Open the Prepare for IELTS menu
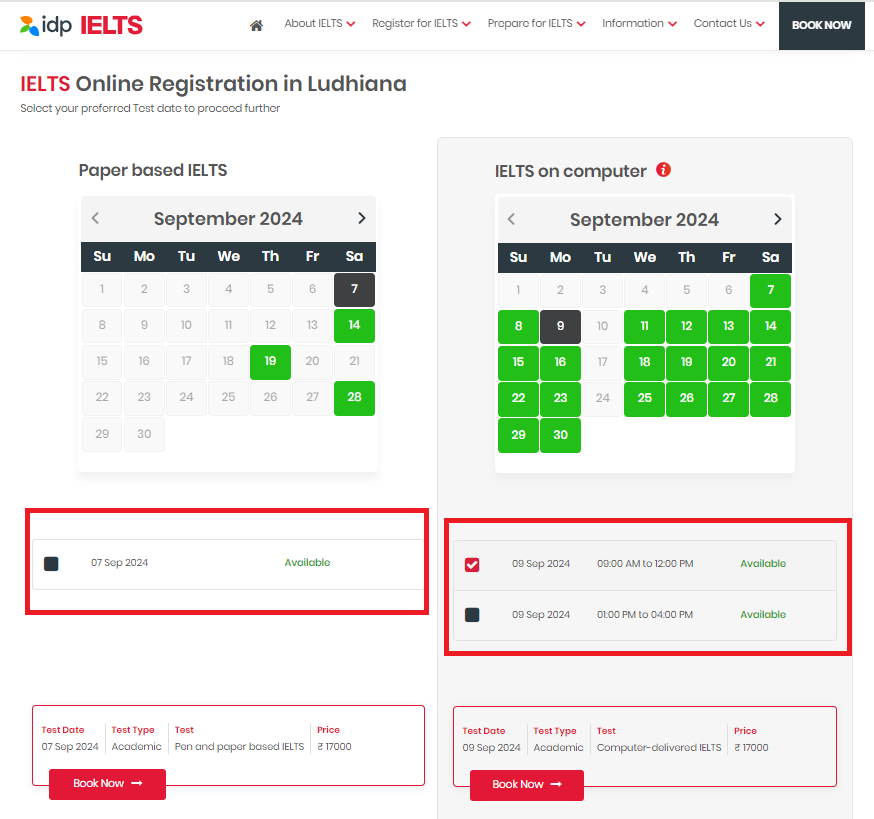The image size is (874, 819). [536, 22]
